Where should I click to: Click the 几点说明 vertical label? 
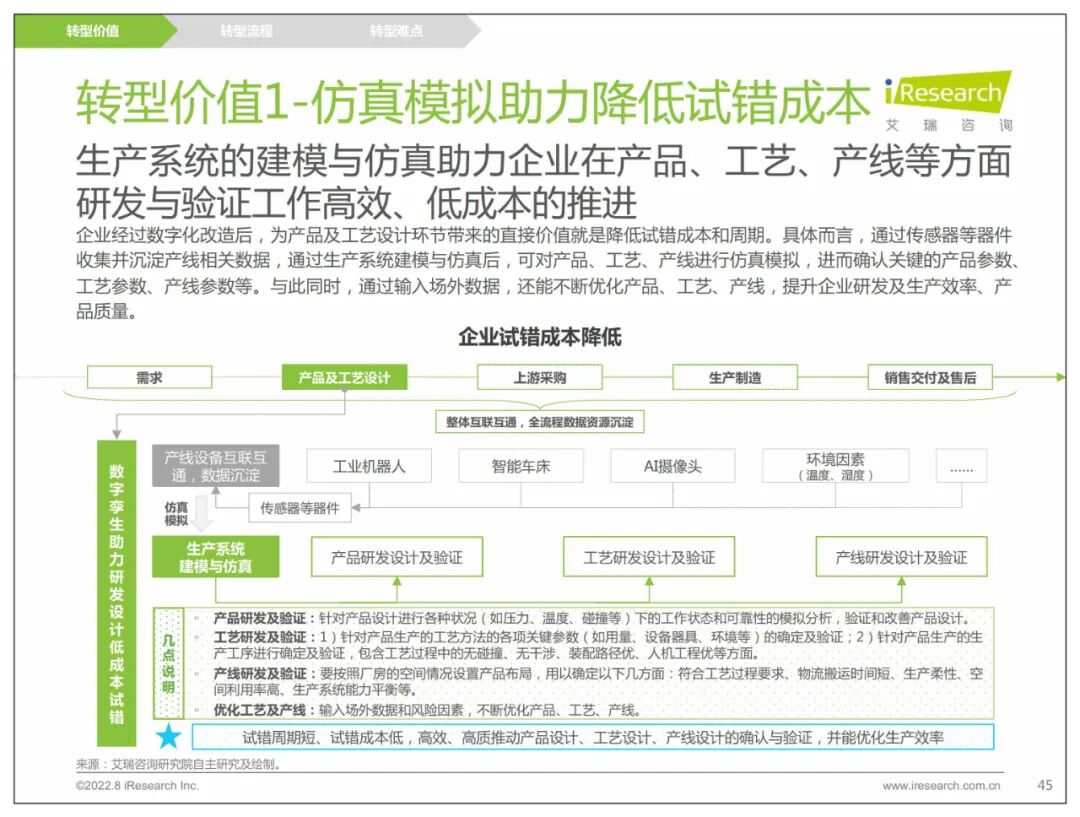click(x=169, y=663)
